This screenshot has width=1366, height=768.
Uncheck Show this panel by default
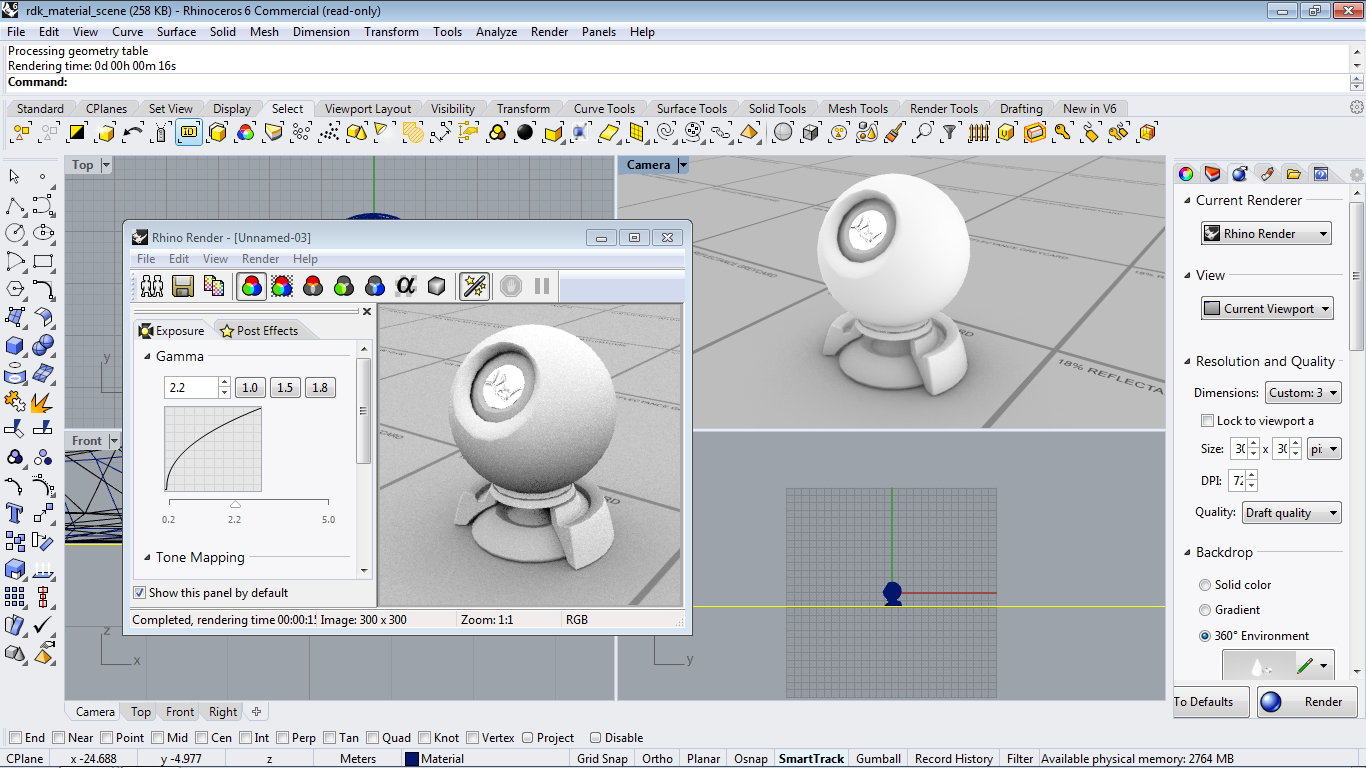140,593
